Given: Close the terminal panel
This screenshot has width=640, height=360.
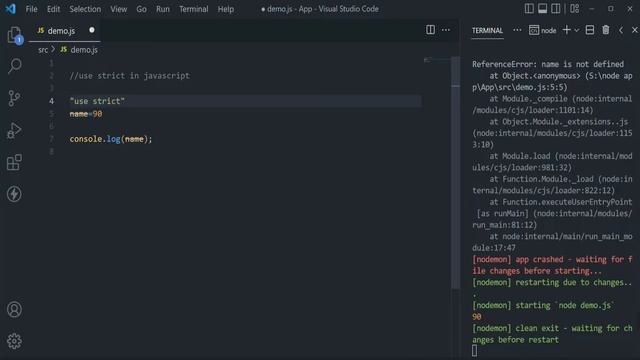Looking at the screenshot, I should [635, 30].
